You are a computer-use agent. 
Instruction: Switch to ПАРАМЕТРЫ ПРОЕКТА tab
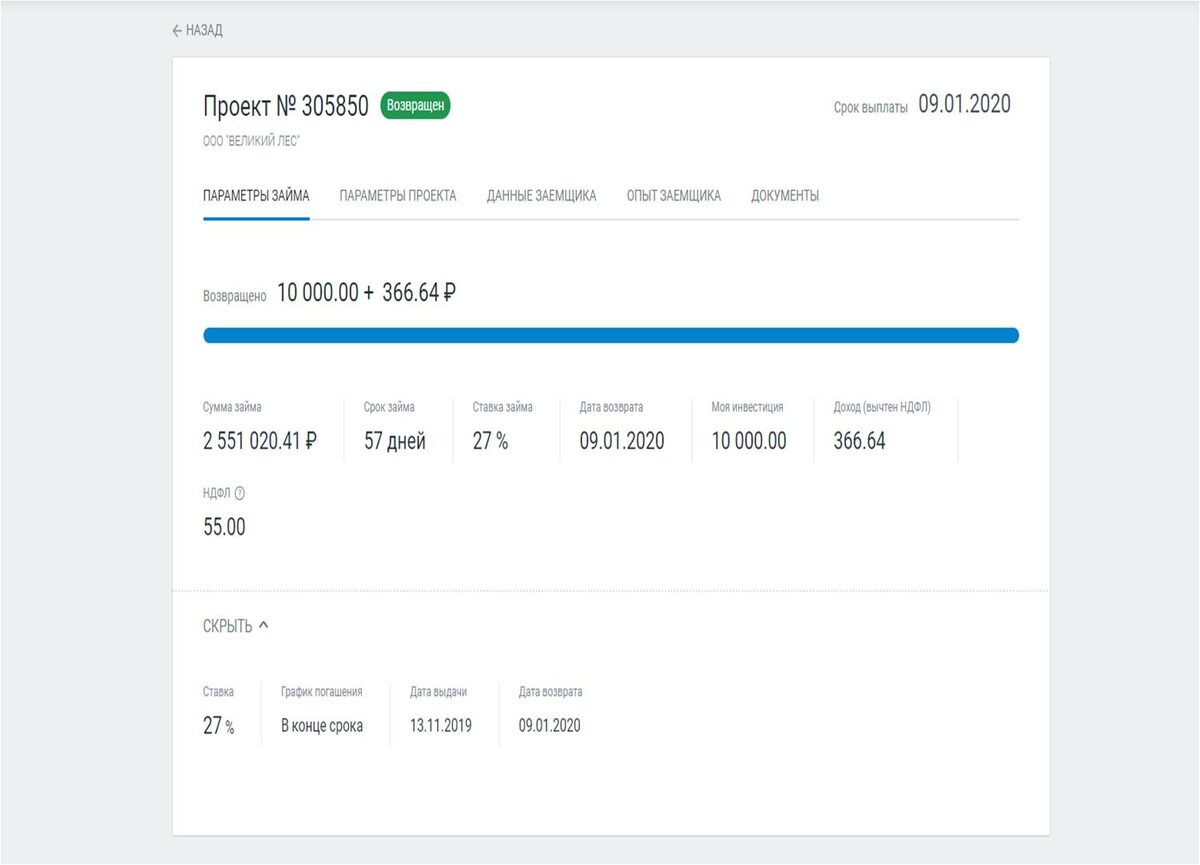tap(398, 196)
